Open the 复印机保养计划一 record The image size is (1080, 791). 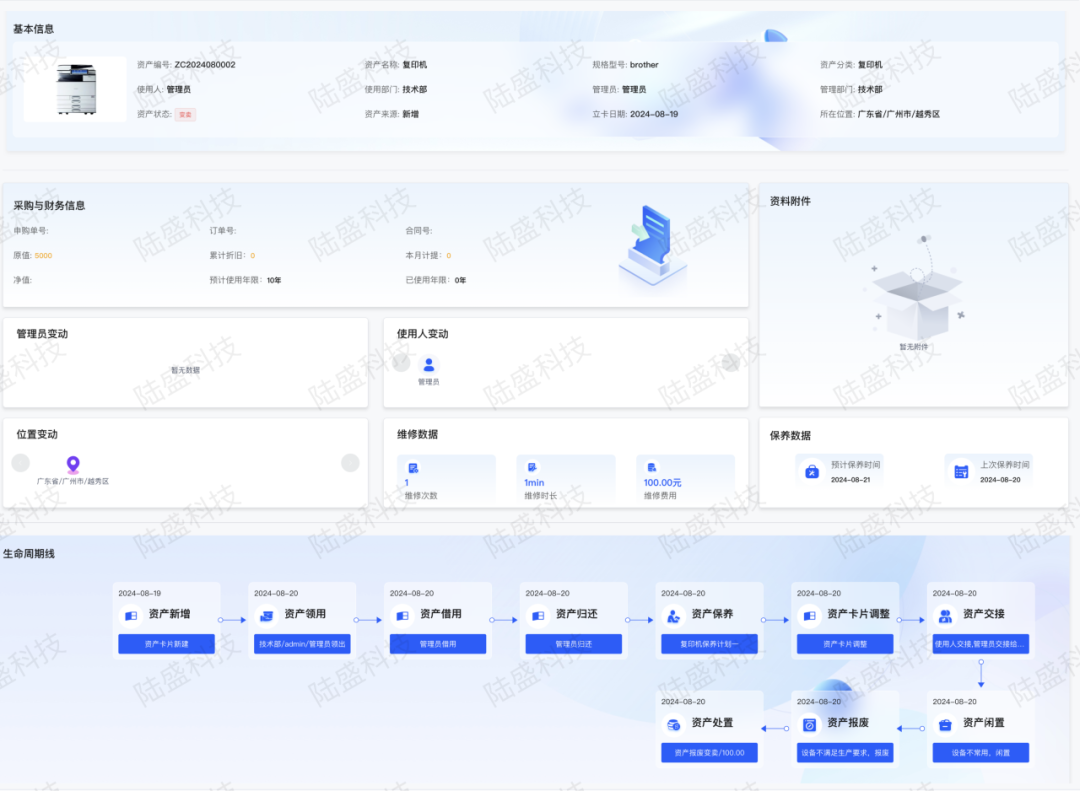point(709,644)
